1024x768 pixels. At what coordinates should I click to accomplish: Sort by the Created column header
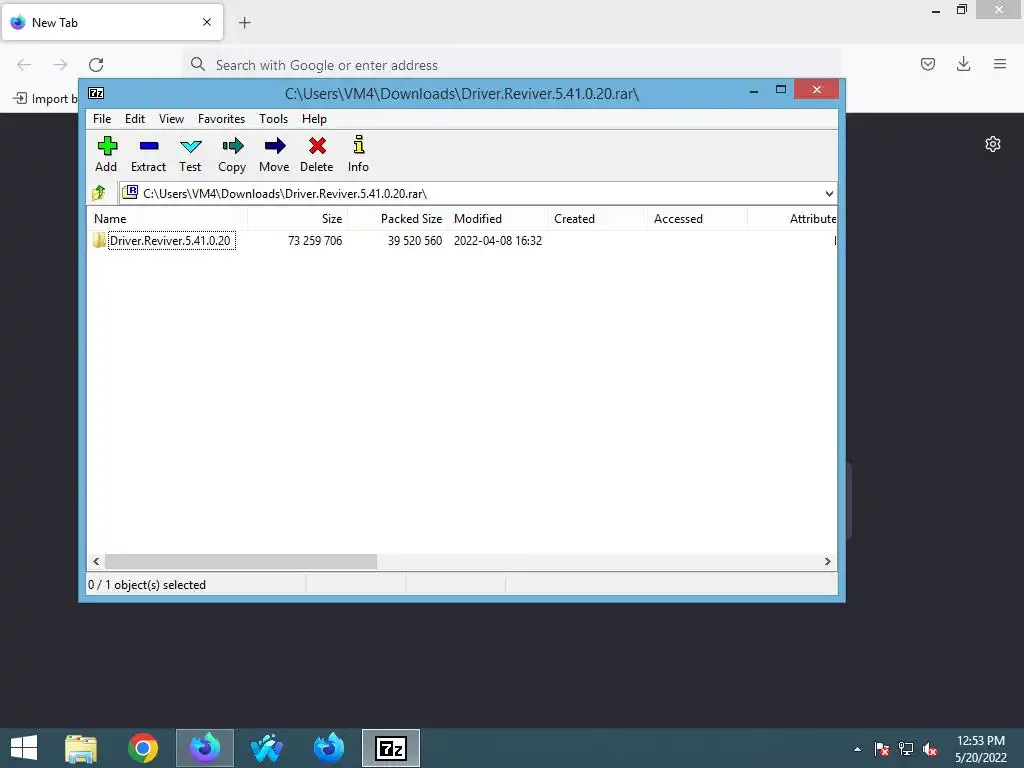pos(597,219)
